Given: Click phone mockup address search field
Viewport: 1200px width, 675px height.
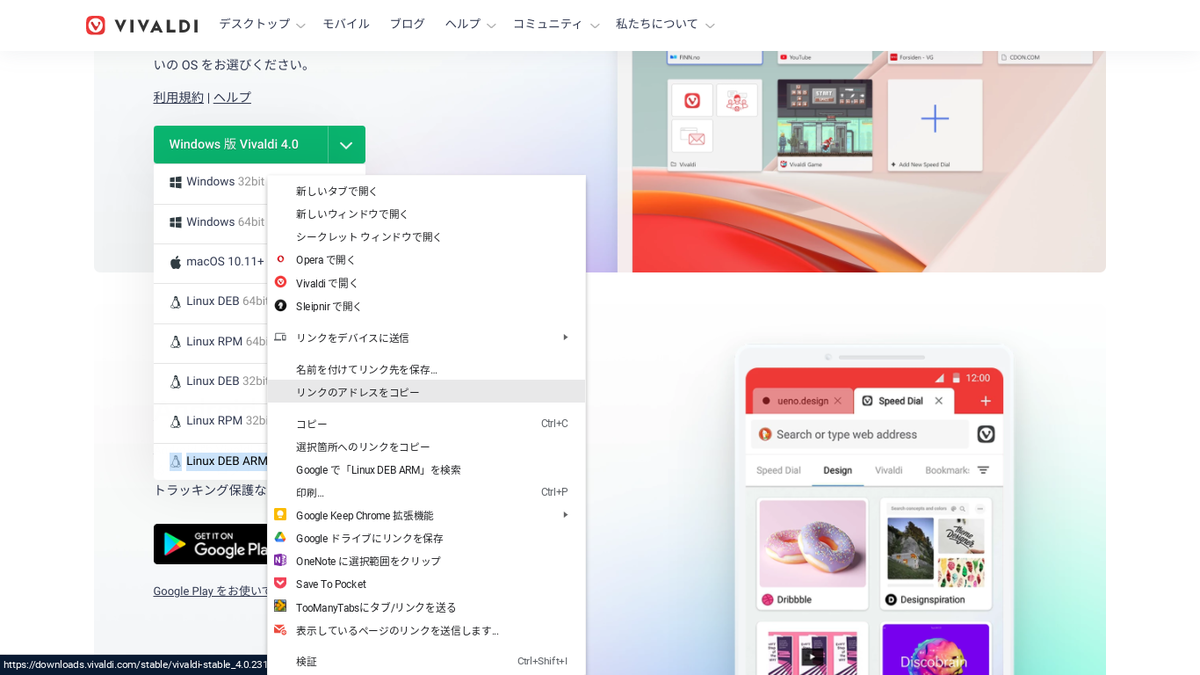Looking at the screenshot, I should click(x=859, y=434).
